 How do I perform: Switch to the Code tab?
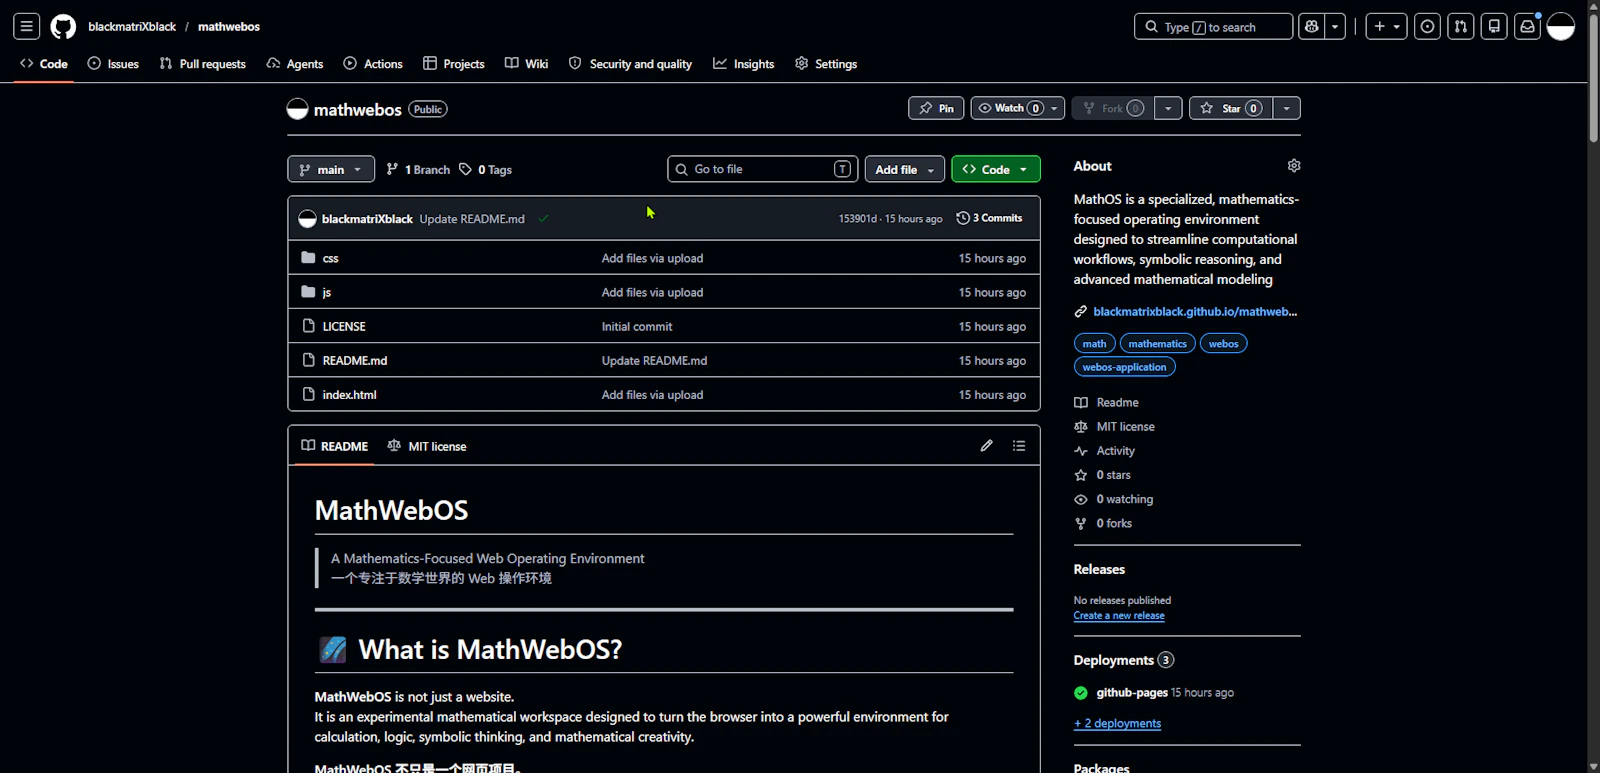tap(44, 64)
